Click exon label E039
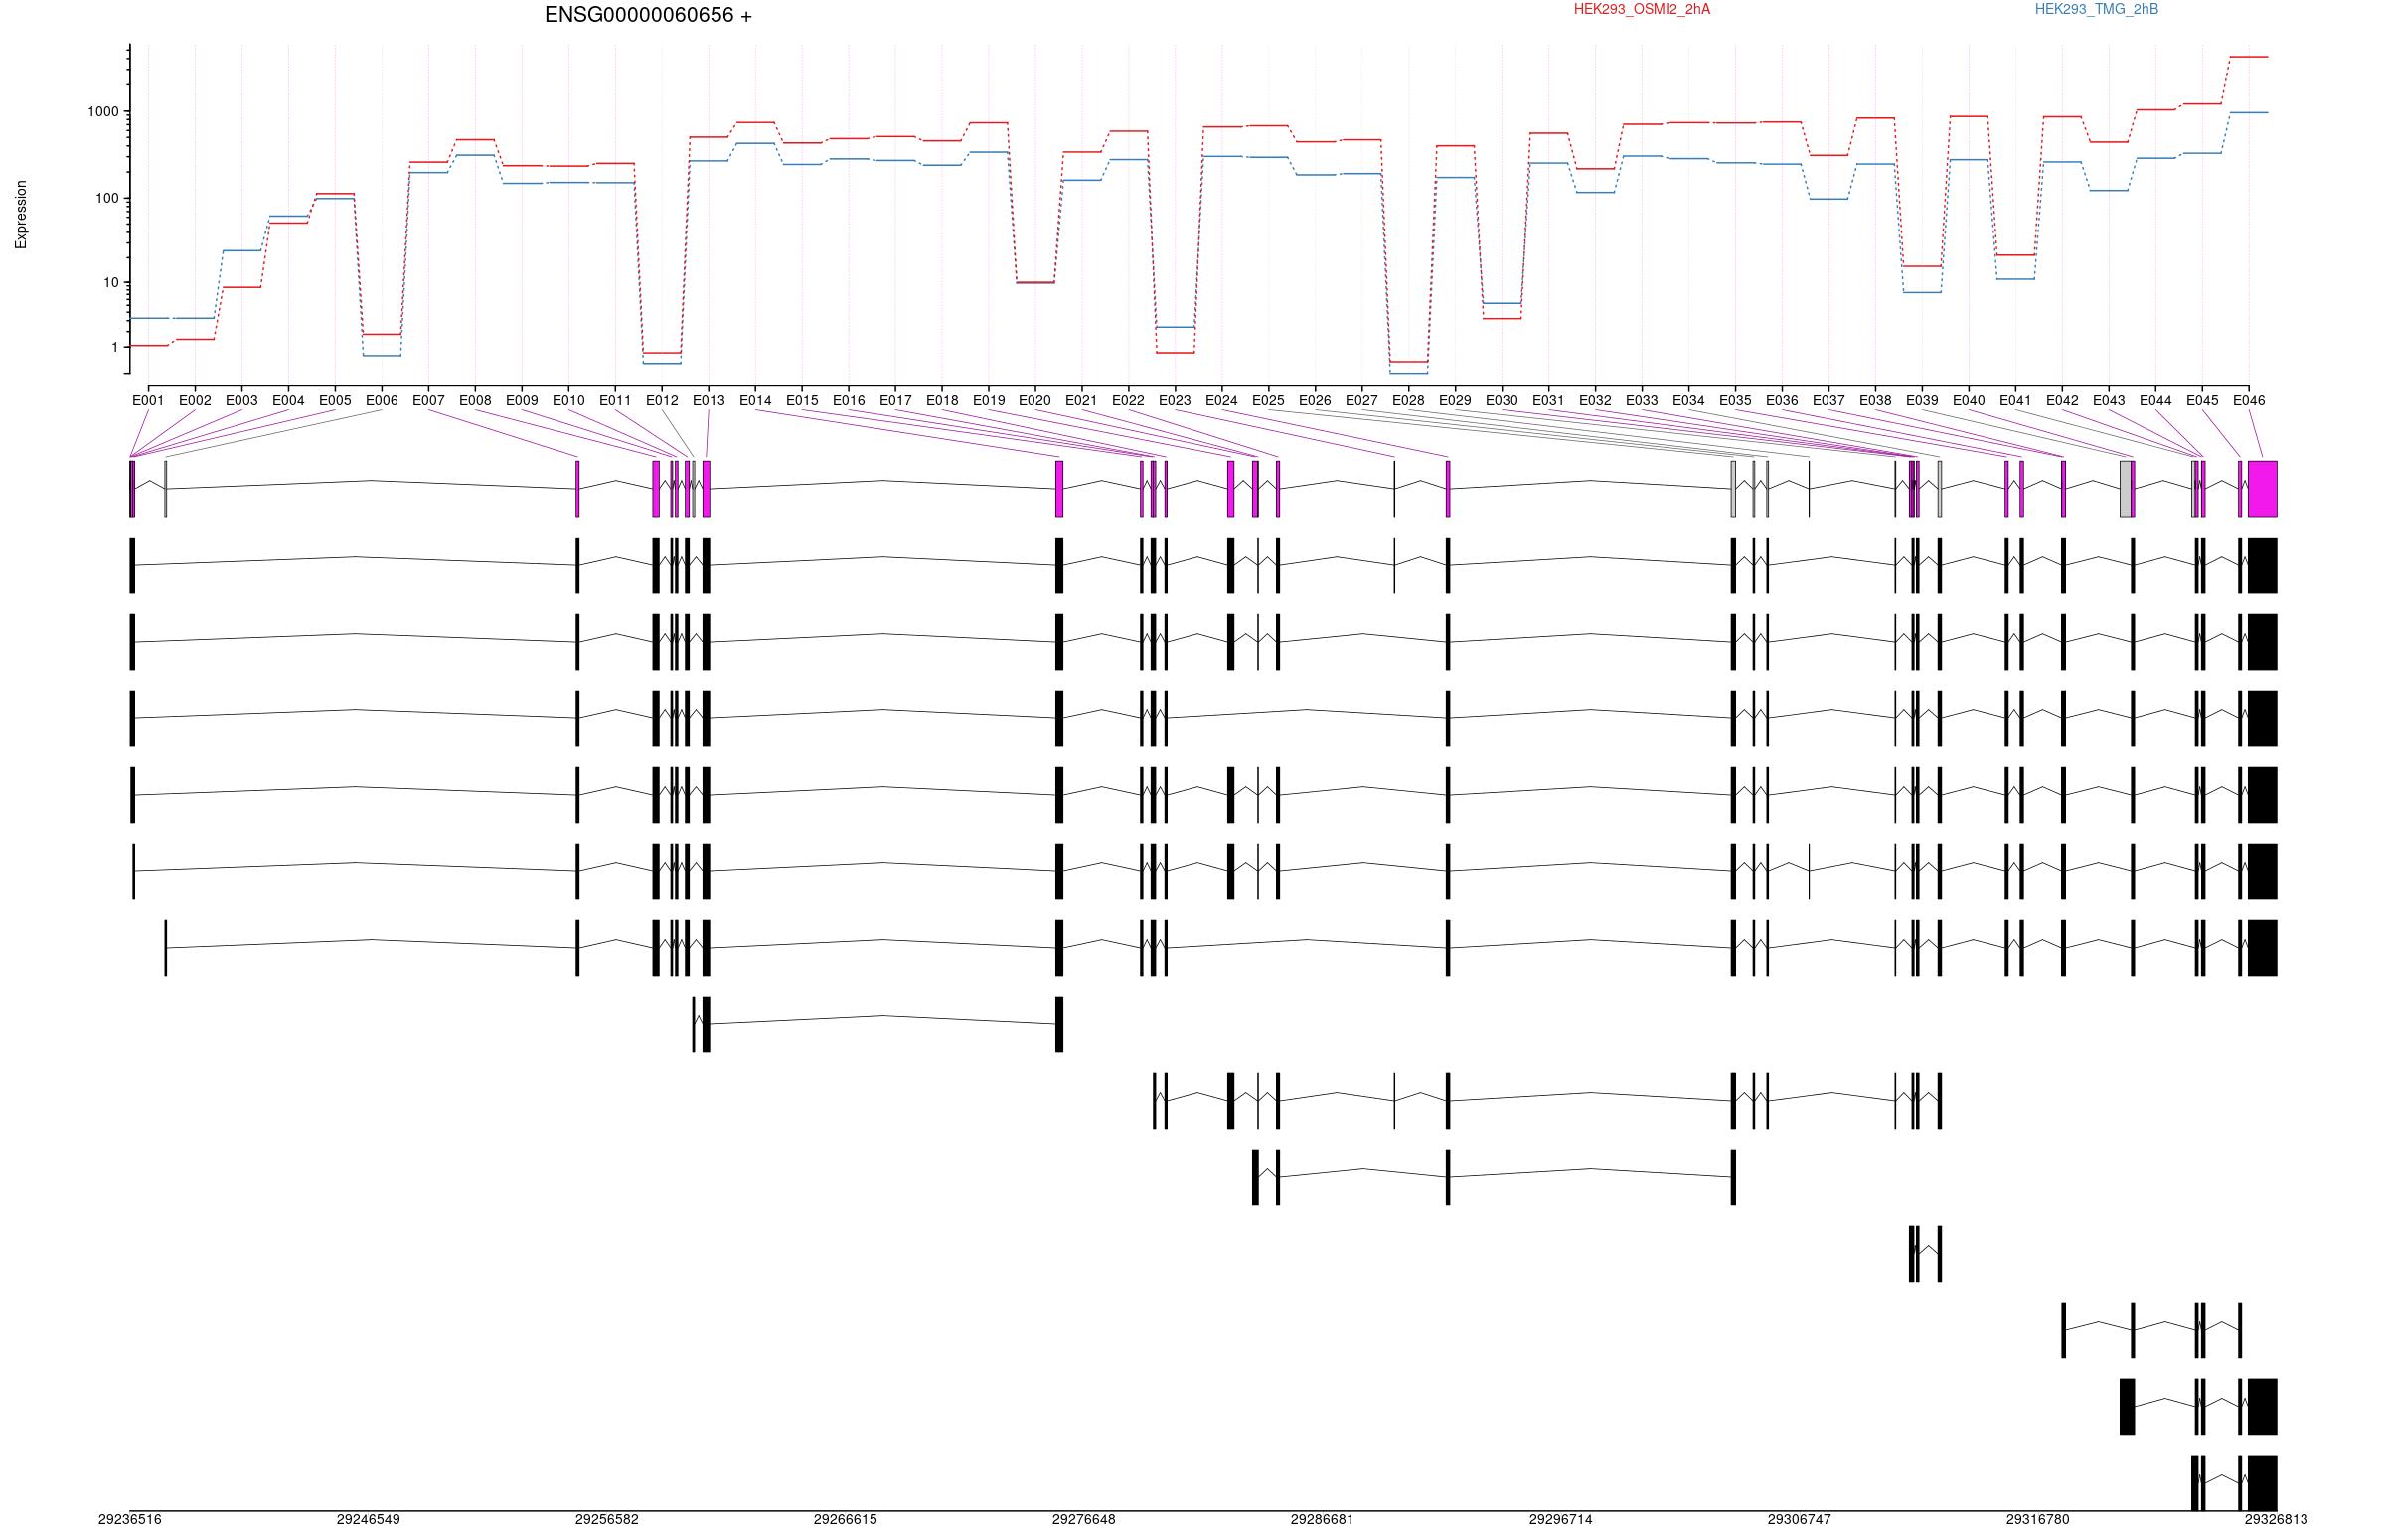2385x1540 pixels. 1922,401
